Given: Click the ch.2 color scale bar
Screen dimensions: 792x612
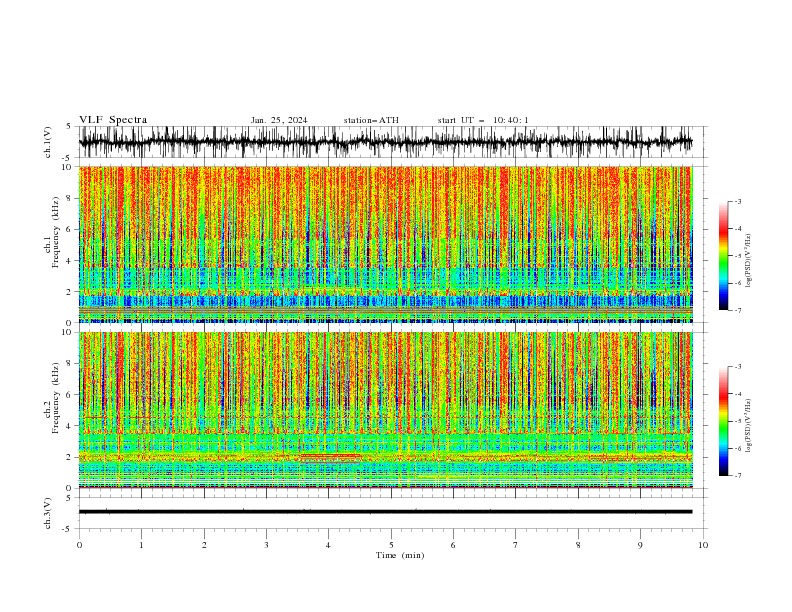Looking at the screenshot, I should click(x=723, y=421).
